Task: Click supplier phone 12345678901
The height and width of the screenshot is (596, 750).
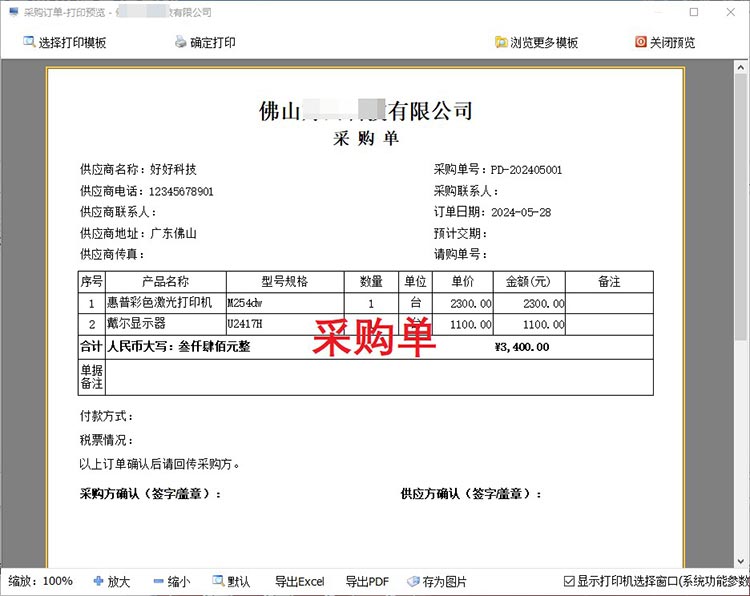Action: 181,191
